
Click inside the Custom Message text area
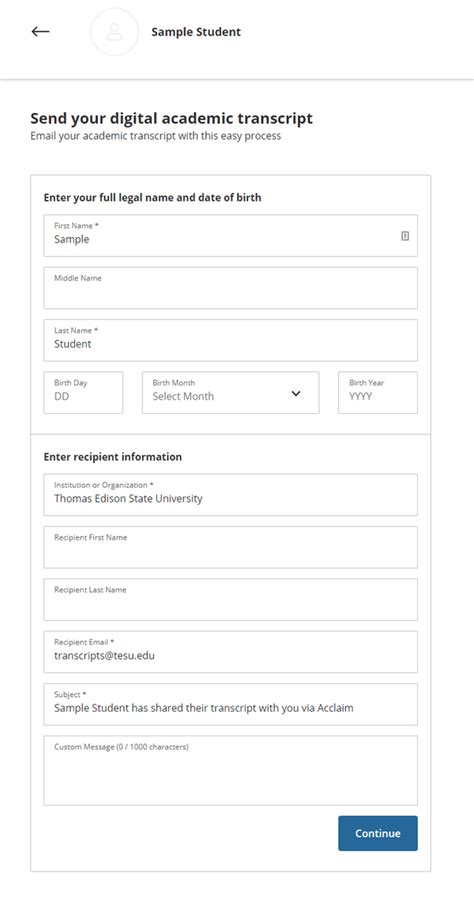pyautogui.click(x=230, y=771)
